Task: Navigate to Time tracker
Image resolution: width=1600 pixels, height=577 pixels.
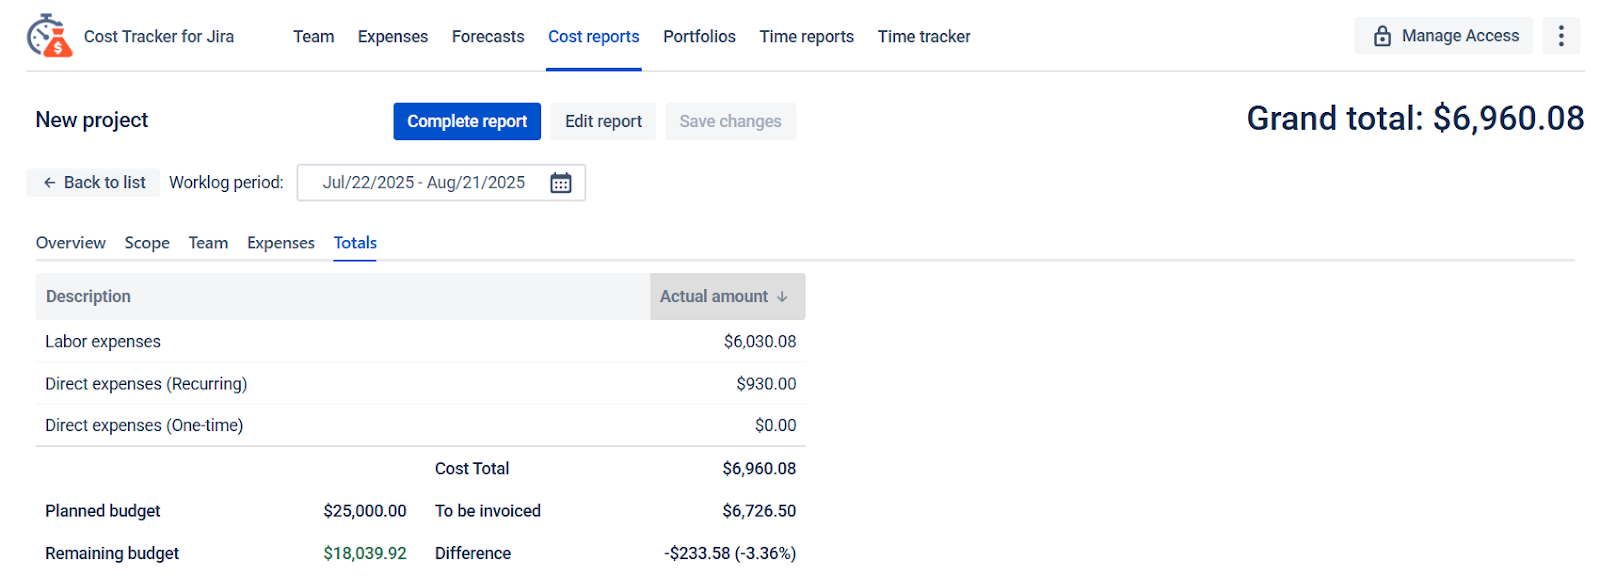Action: pyautogui.click(x=924, y=37)
